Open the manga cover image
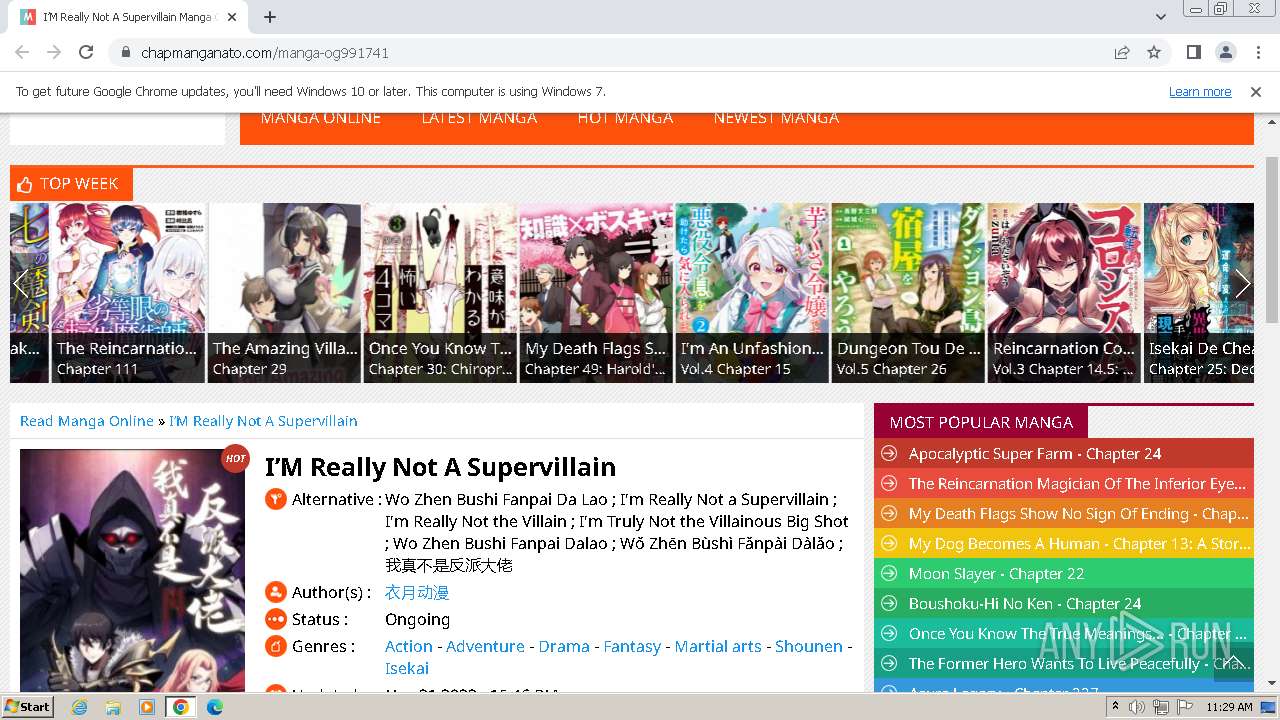The height and width of the screenshot is (720, 1280). point(132,570)
